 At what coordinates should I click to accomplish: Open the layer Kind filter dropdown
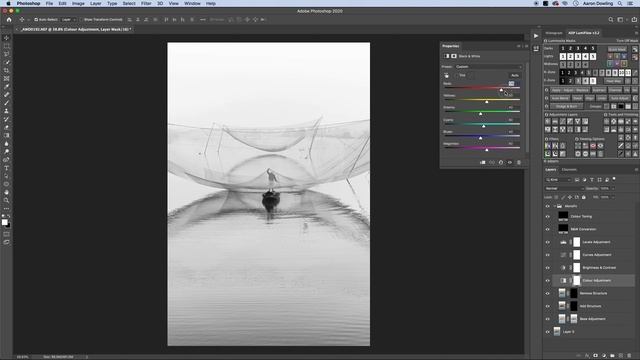click(x=558, y=180)
